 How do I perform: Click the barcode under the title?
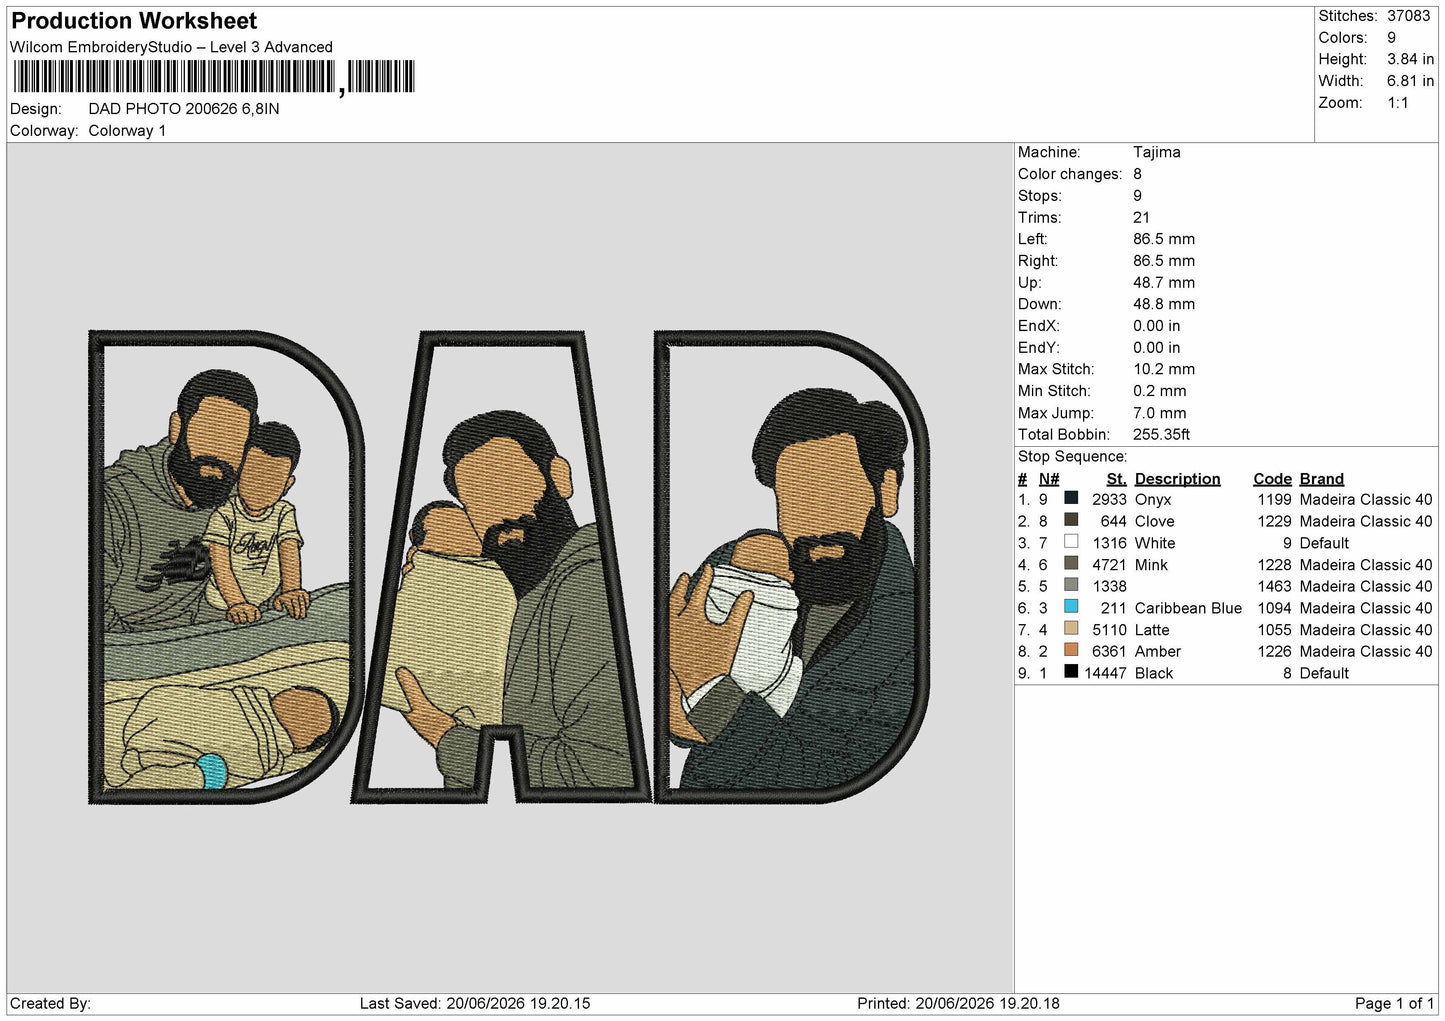214,77
